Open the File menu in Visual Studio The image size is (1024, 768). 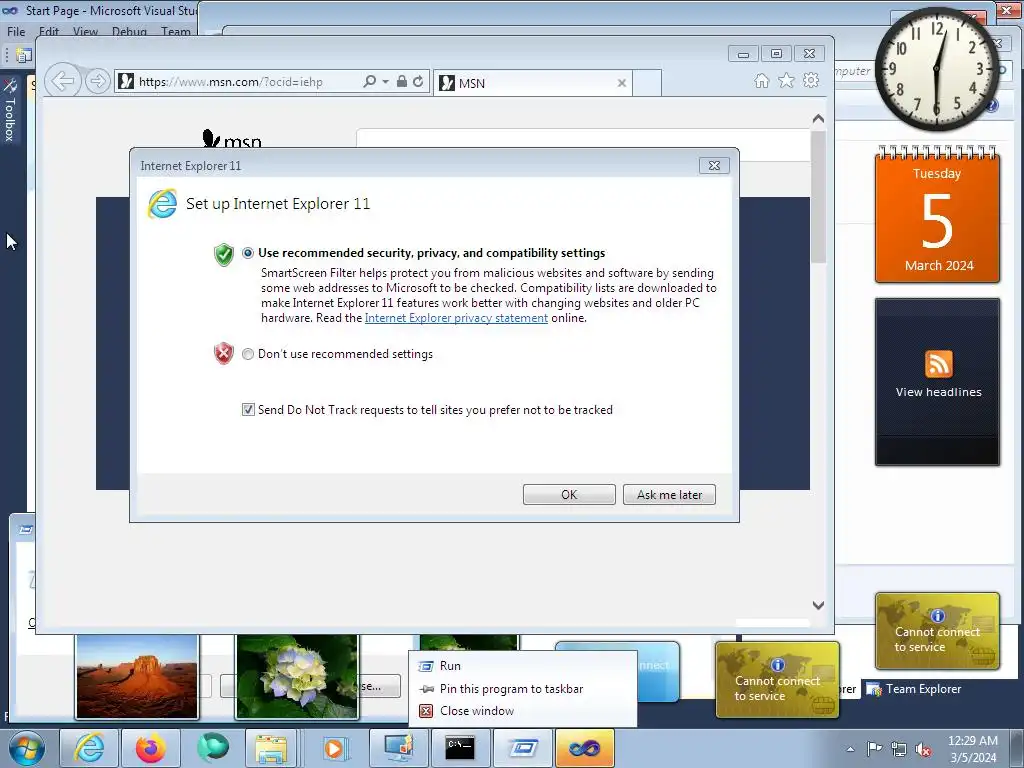(x=16, y=31)
